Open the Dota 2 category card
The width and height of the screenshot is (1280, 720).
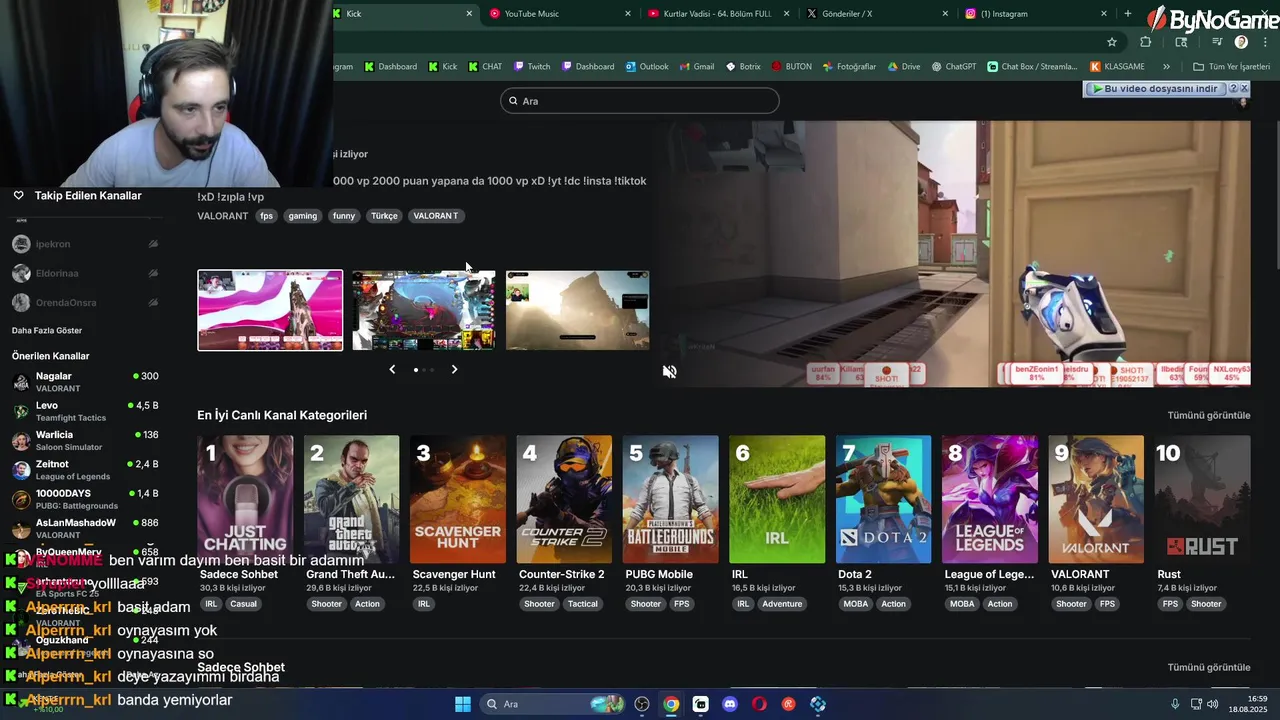click(x=883, y=499)
